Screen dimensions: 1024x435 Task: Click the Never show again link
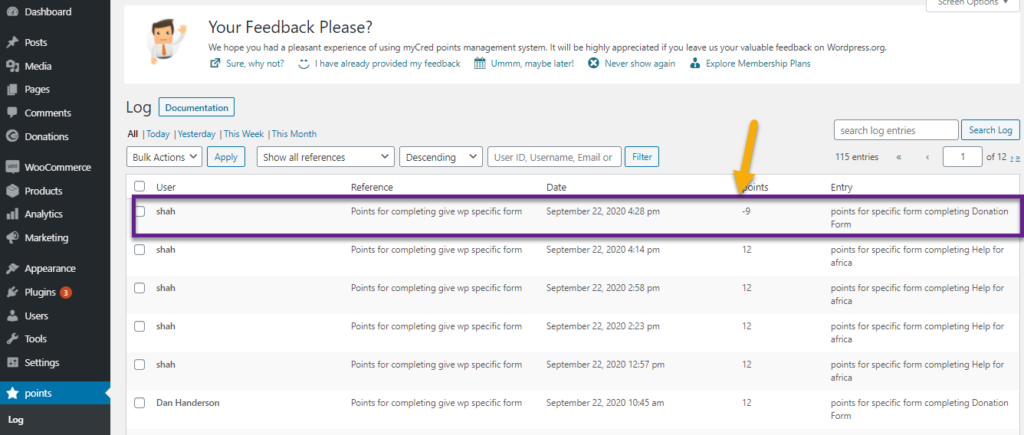tap(631, 64)
